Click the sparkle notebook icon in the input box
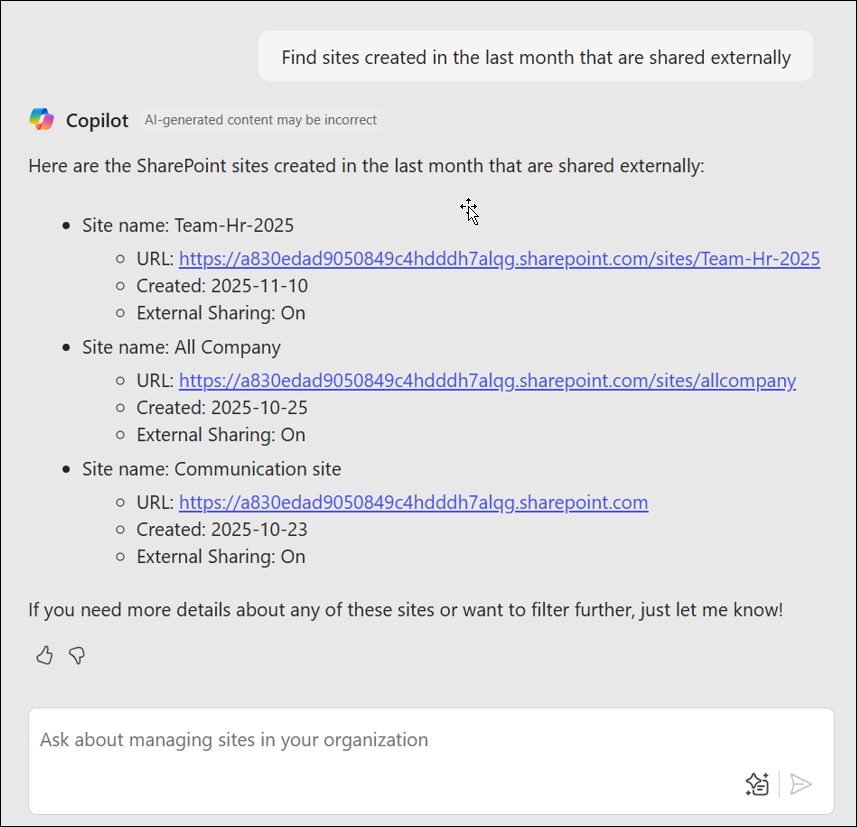This screenshot has height=827, width=857. point(757,784)
